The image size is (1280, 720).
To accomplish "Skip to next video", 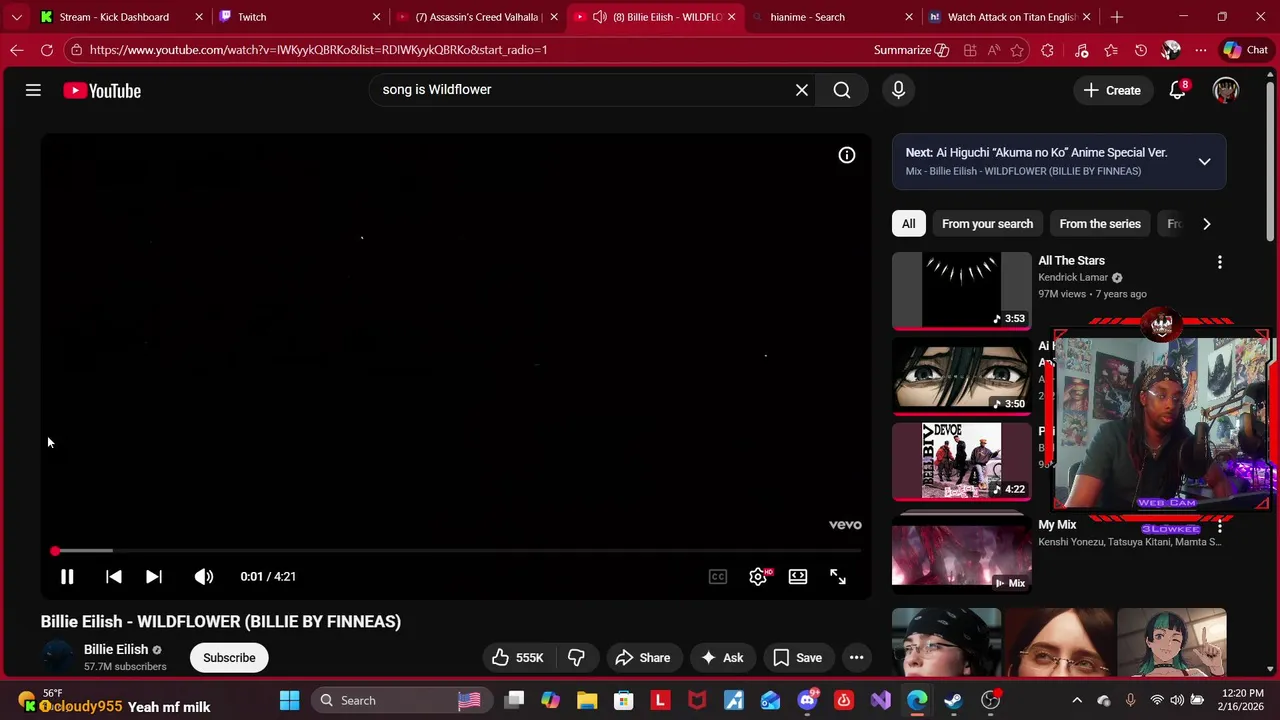I will point(153,577).
